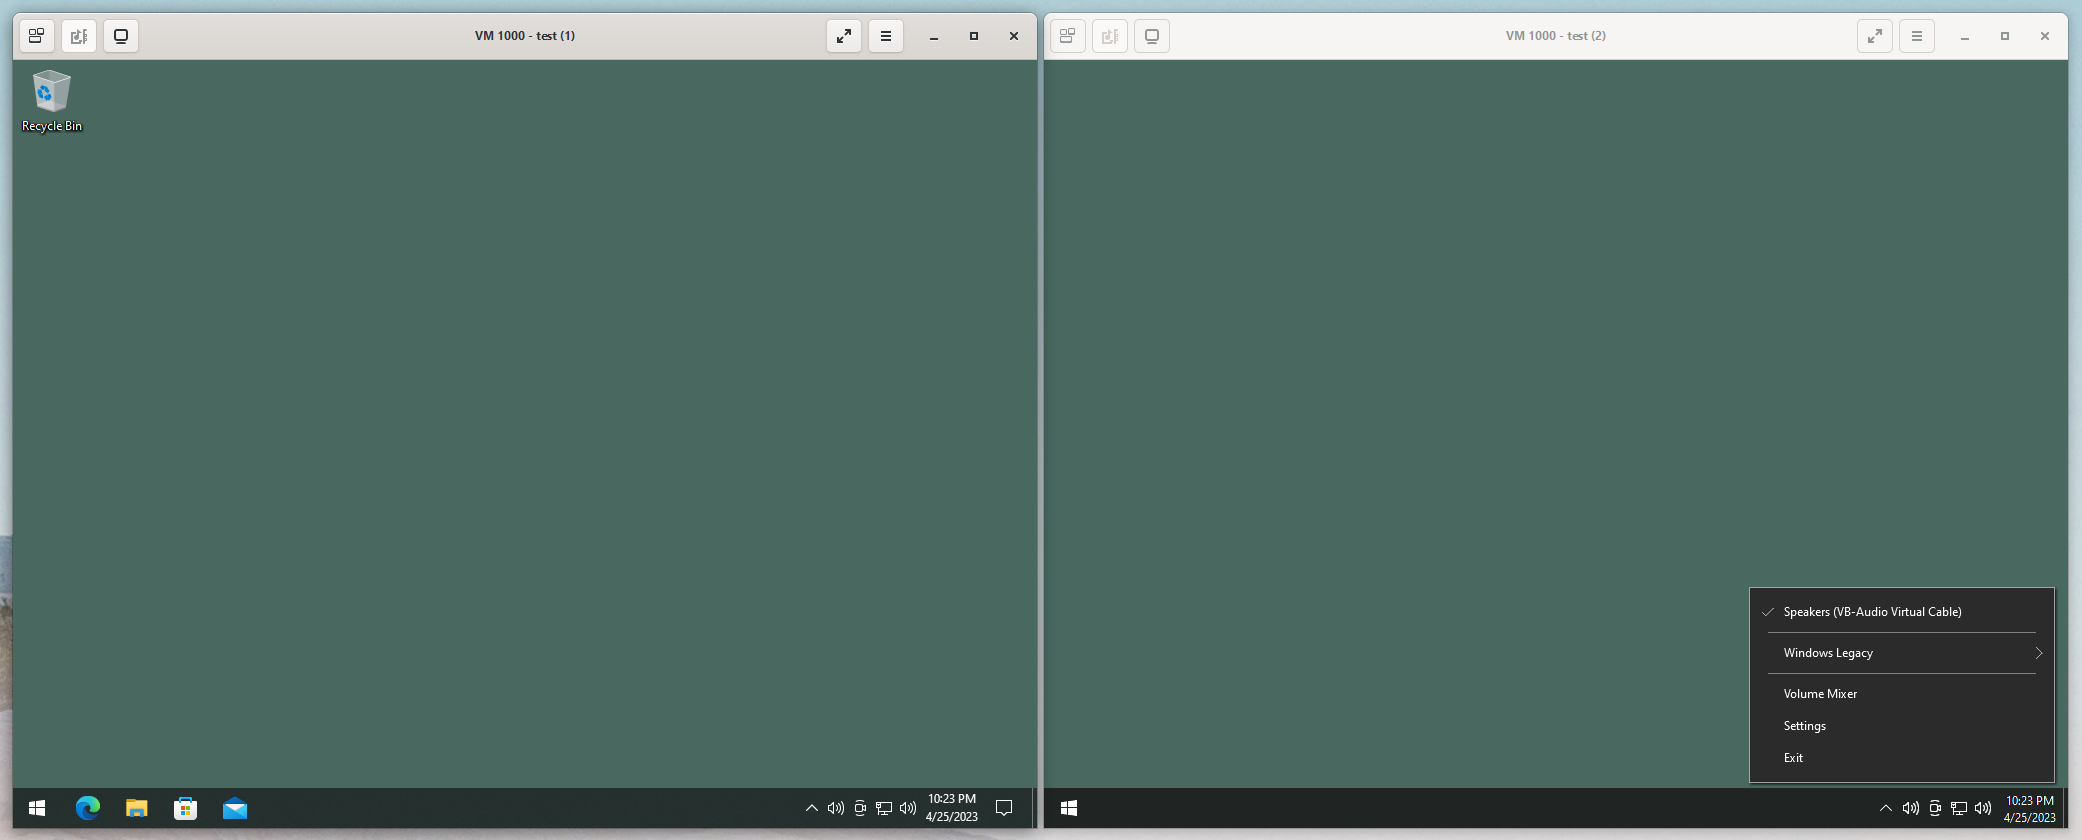Screen dimensions: 2082x840
Task: Open Microsoft Store from test (1) taskbar
Action: coord(185,808)
